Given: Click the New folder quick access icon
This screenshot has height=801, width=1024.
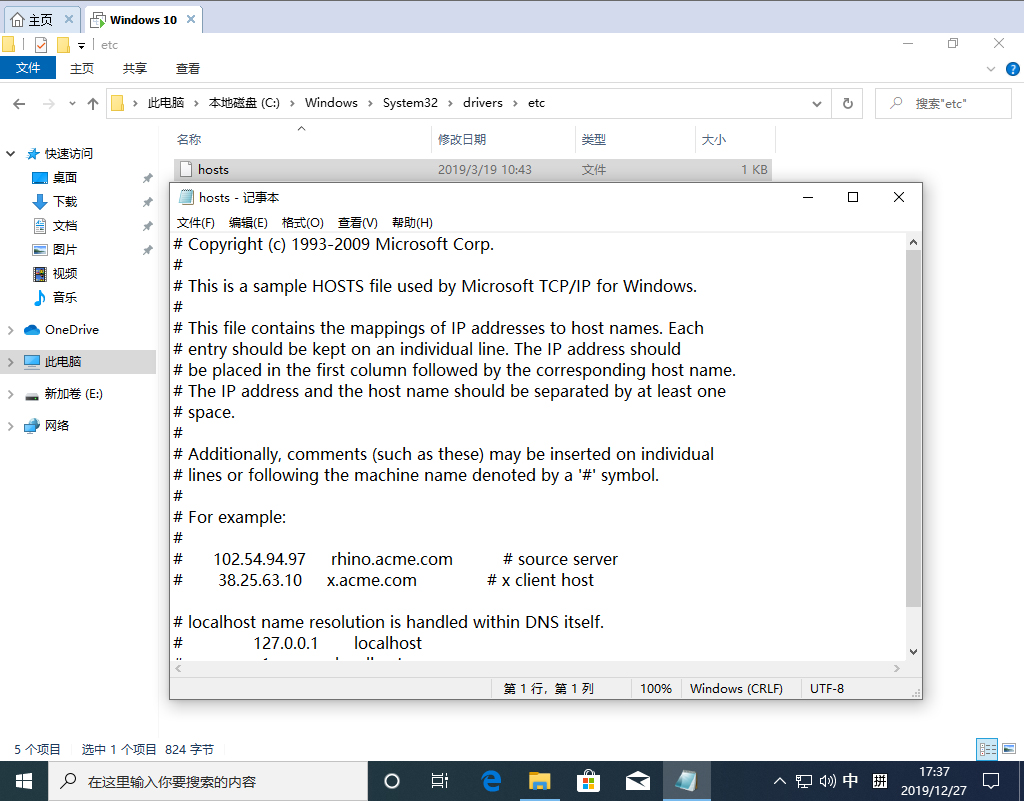Looking at the screenshot, I should (63, 44).
